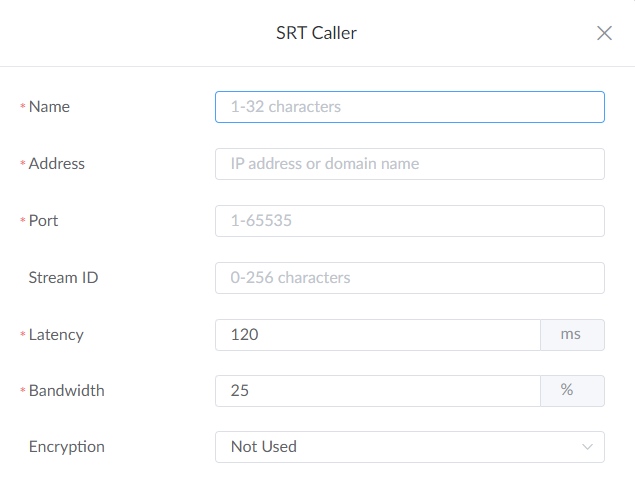Open the Encryption dropdown showing Not Used
635x487 pixels.
[x=400, y=447]
